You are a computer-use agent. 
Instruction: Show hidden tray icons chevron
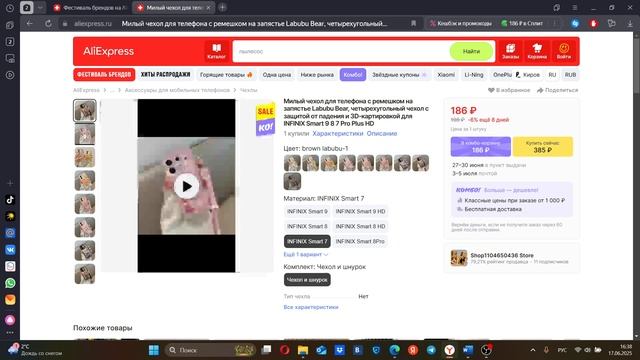(533, 350)
